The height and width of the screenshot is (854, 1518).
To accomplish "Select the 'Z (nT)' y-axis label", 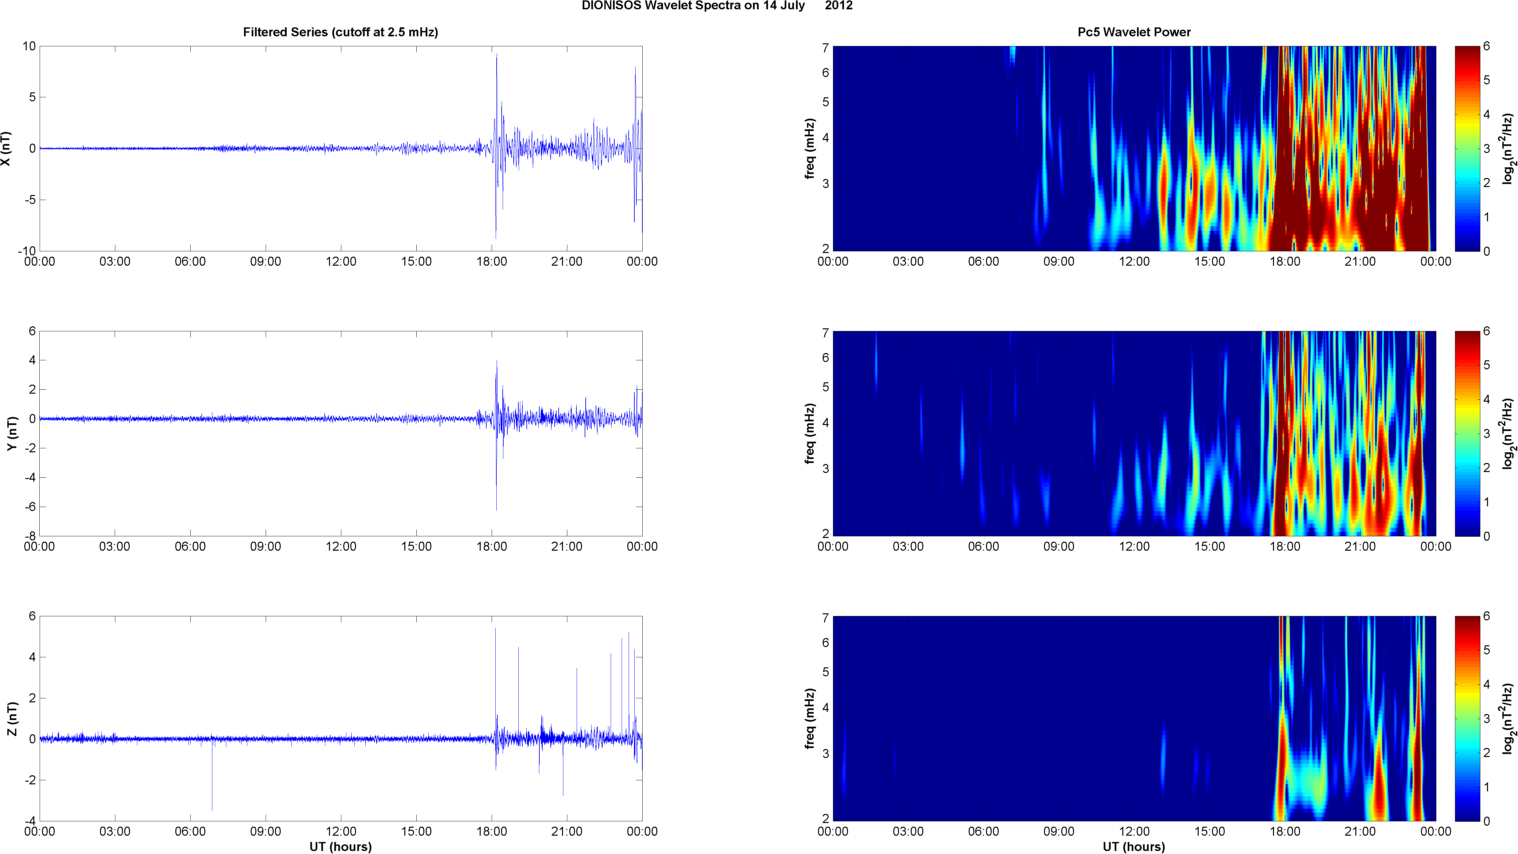I will pos(12,718).
